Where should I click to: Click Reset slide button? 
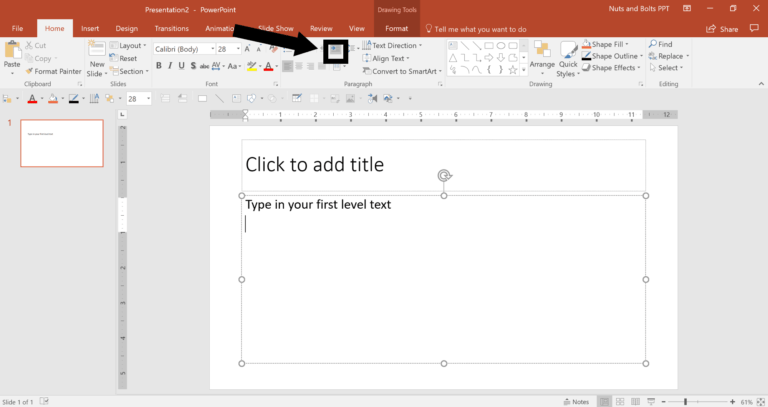click(x=123, y=58)
